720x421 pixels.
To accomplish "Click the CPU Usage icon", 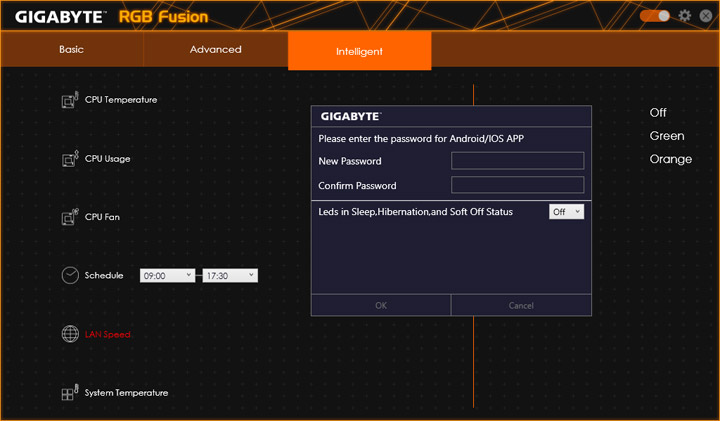I will pyautogui.click(x=70, y=159).
